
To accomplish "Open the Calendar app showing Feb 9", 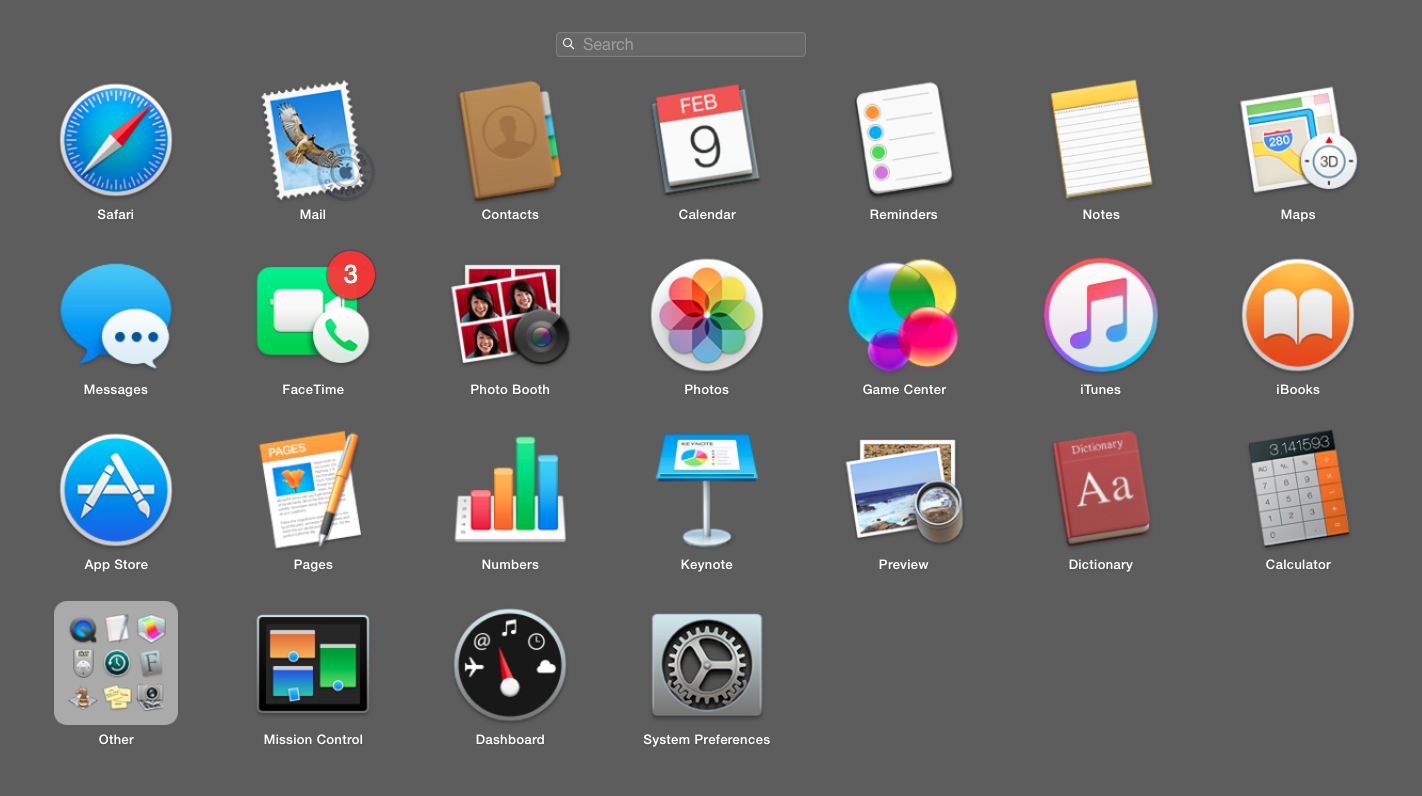I will point(707,140).
